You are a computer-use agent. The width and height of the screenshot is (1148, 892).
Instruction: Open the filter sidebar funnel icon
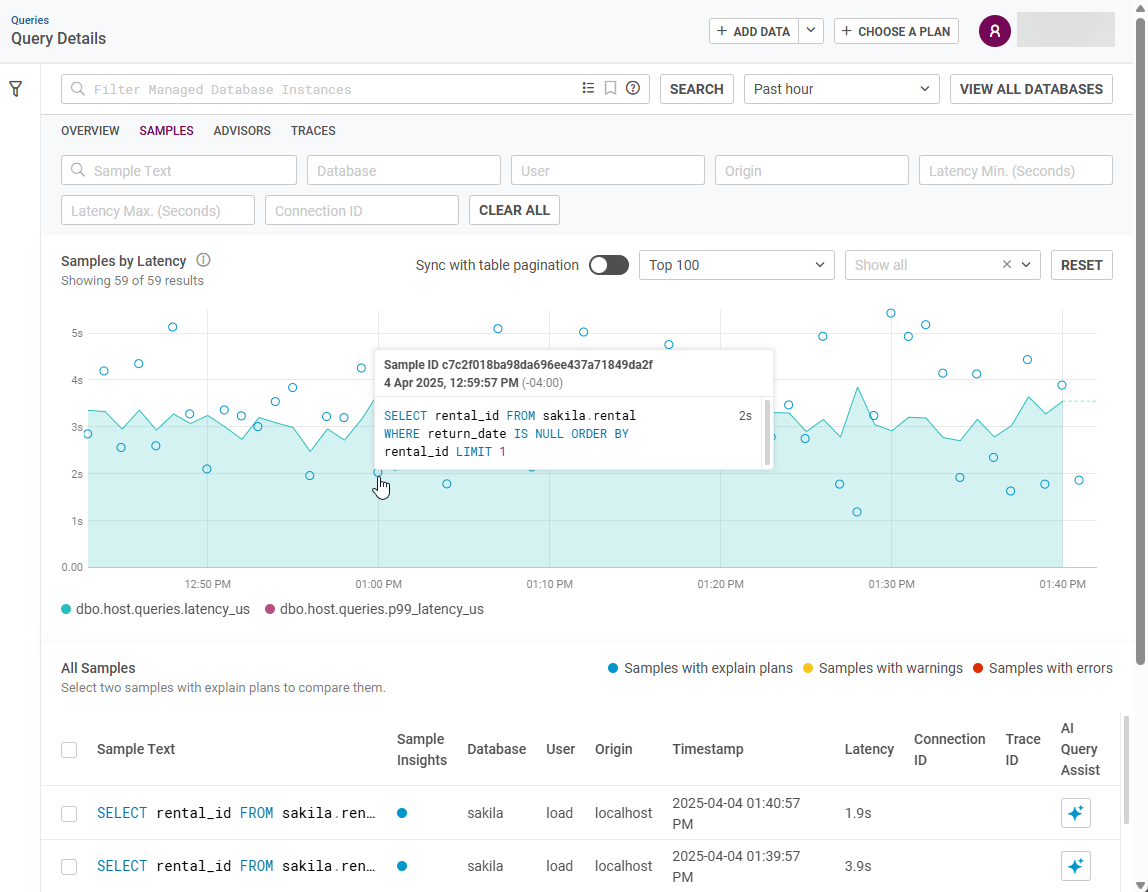click(16, 89)
